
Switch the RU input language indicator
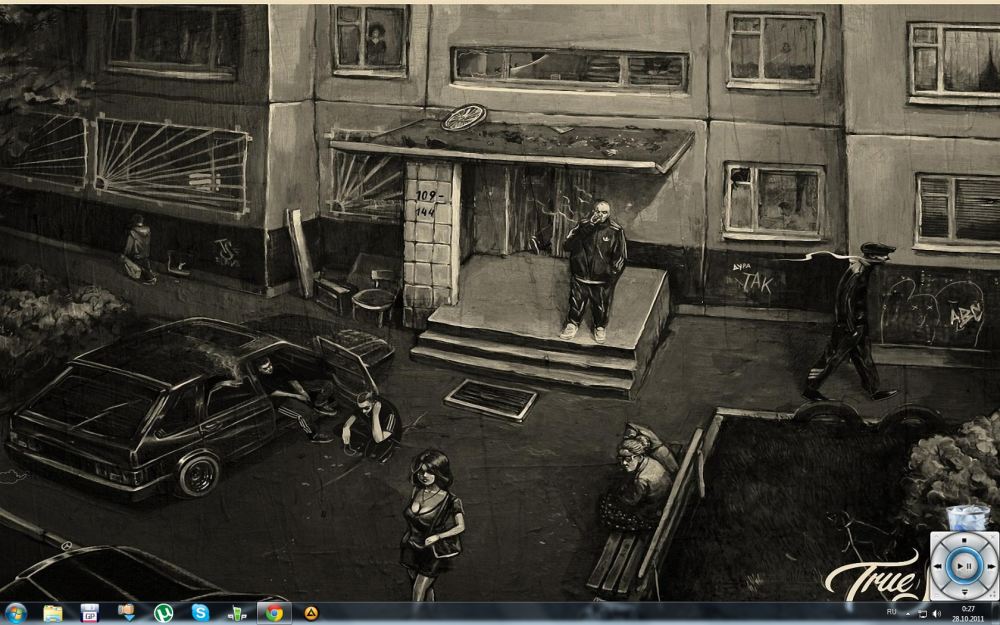coord(892,612)
